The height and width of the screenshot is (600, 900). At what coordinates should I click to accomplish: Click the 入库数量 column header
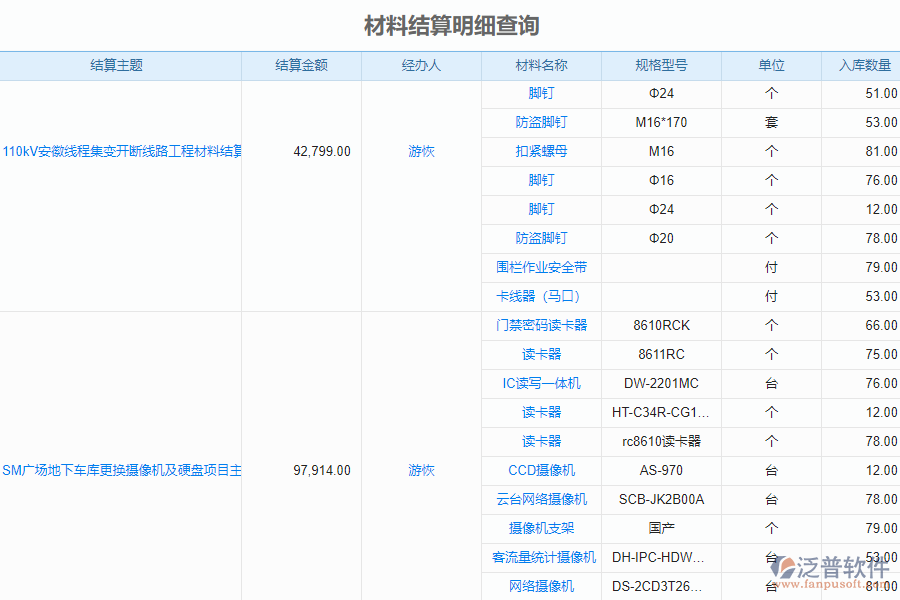861,65
